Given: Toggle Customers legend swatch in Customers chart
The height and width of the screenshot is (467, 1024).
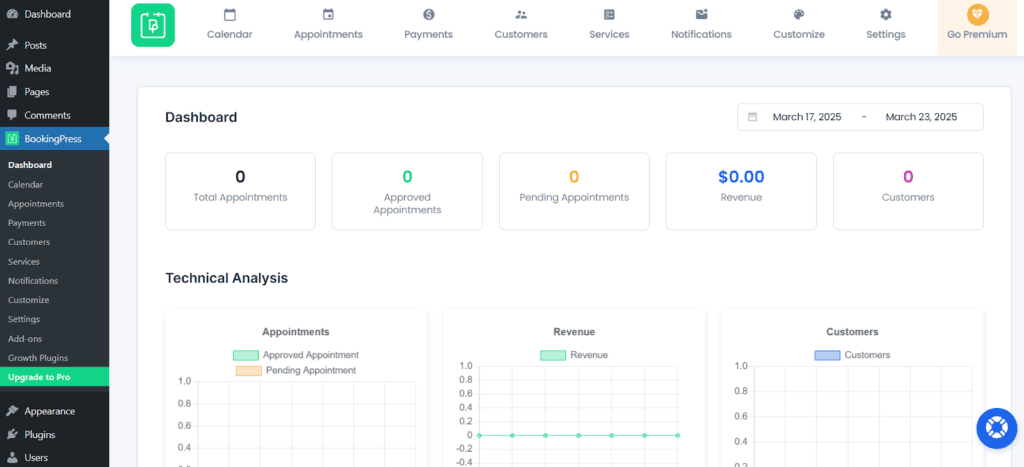Looking at the screenshot, I should pos(827,355).
